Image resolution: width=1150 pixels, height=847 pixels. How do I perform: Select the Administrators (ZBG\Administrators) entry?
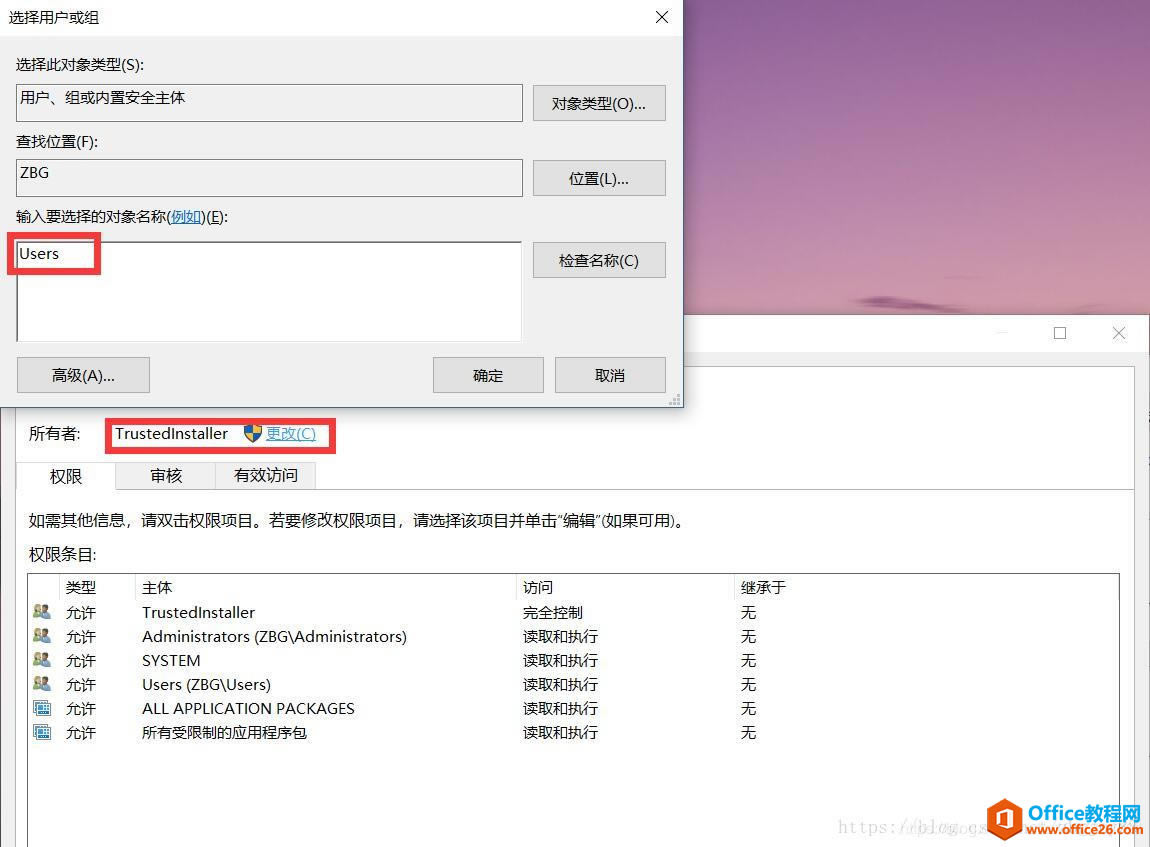point(574,637)
